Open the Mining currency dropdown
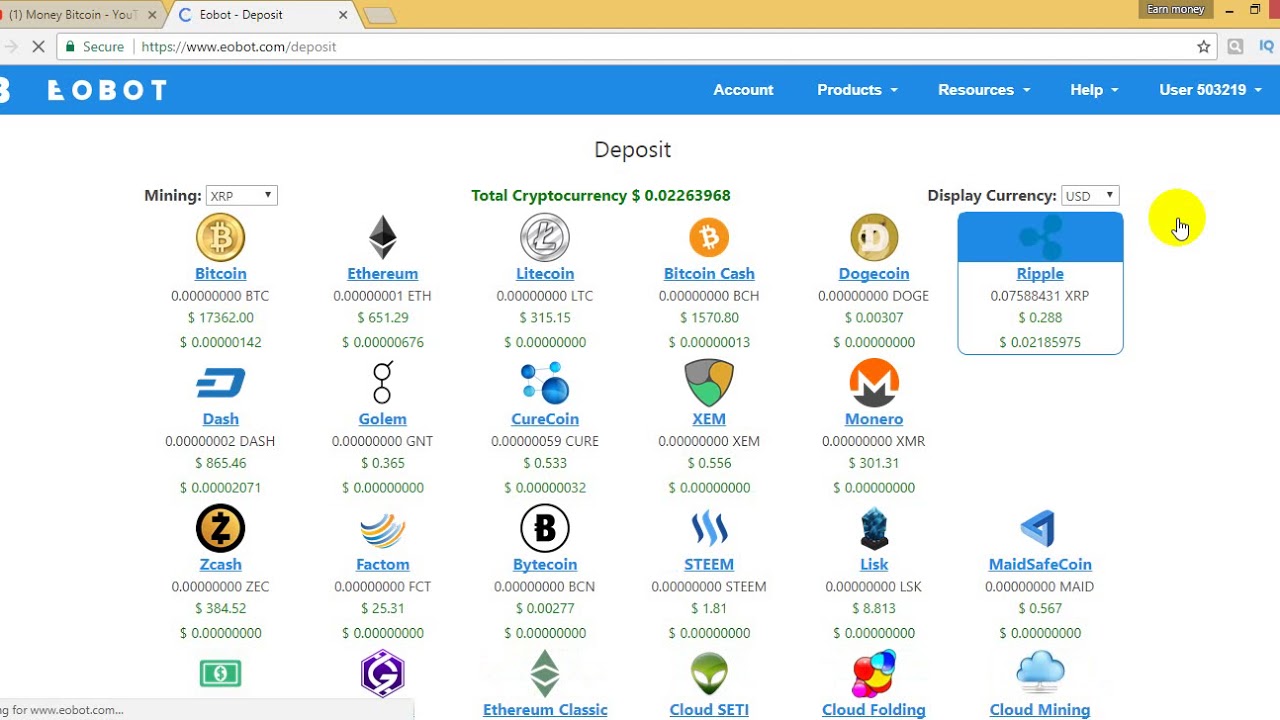Image resolution: width=1280 pixels, height=720 pixels. [x=241, y=196]
